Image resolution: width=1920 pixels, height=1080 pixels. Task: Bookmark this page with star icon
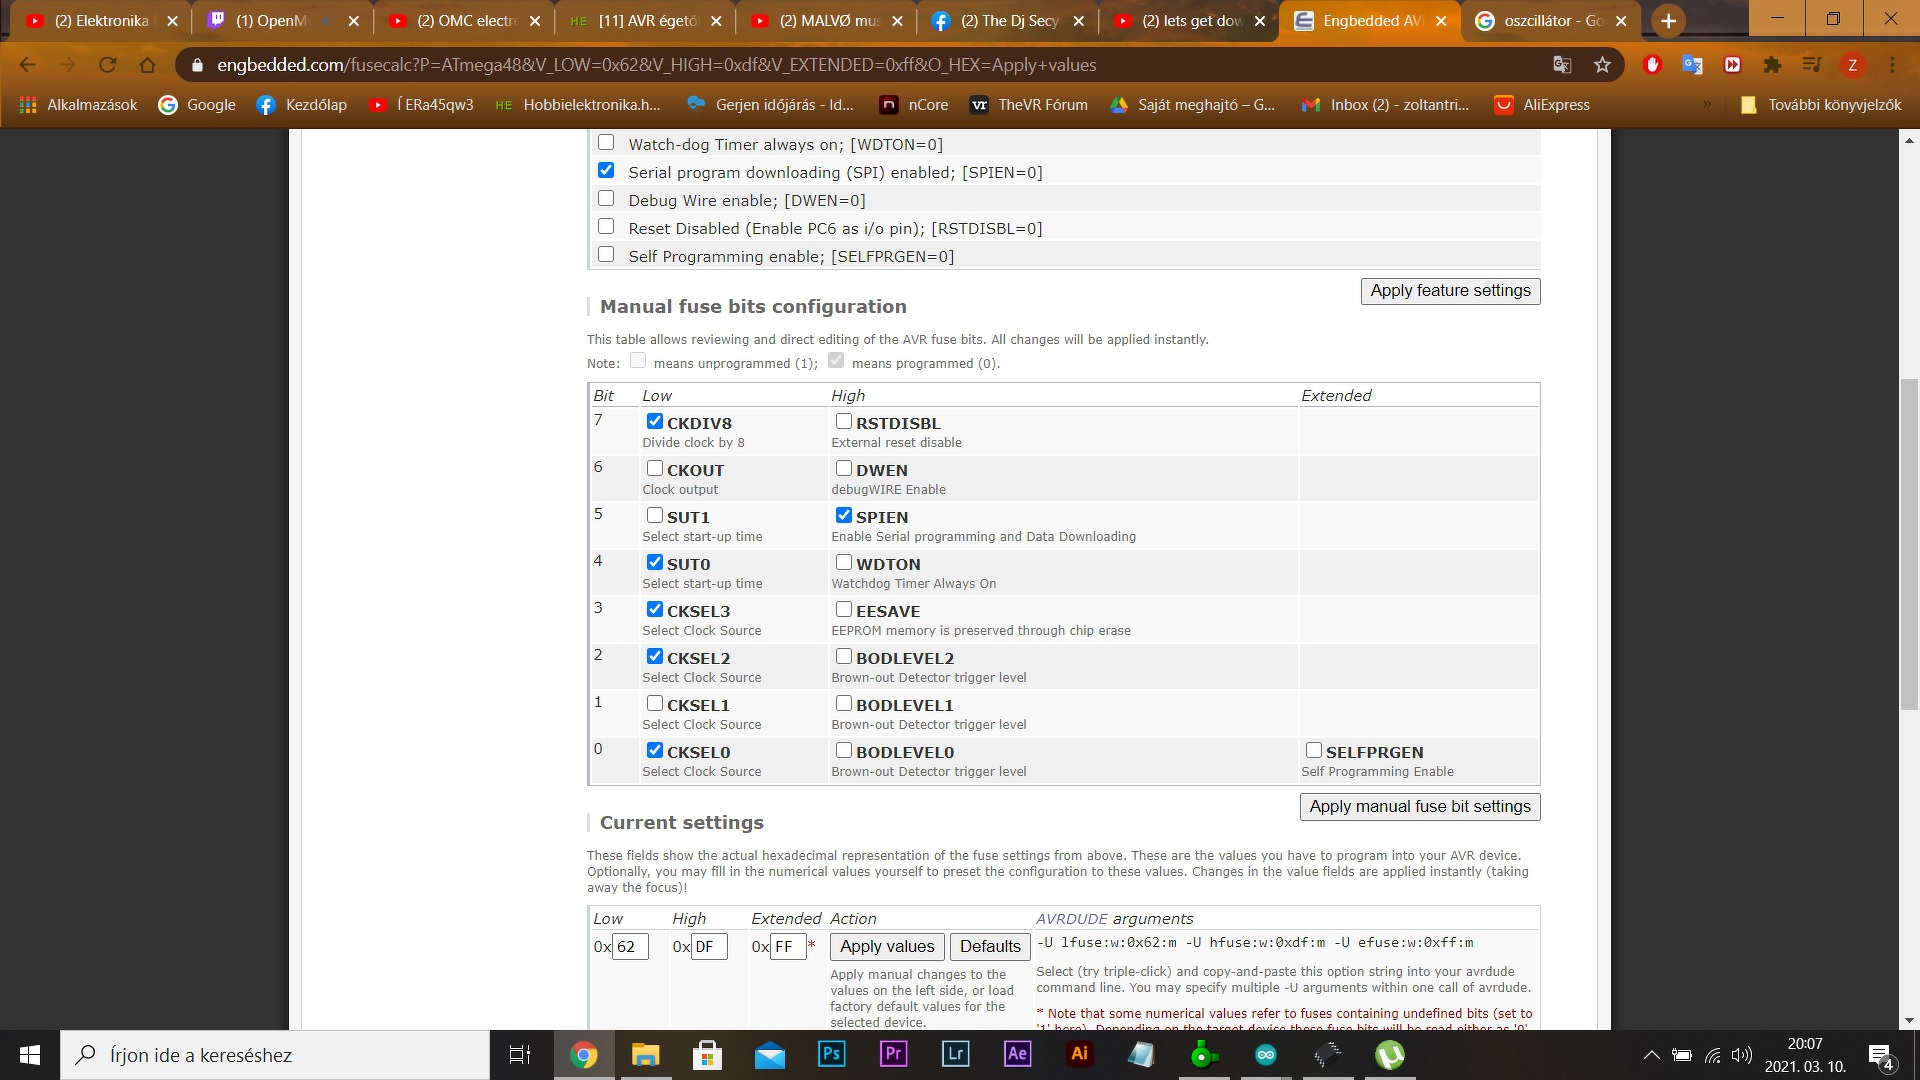point(1602,65)
